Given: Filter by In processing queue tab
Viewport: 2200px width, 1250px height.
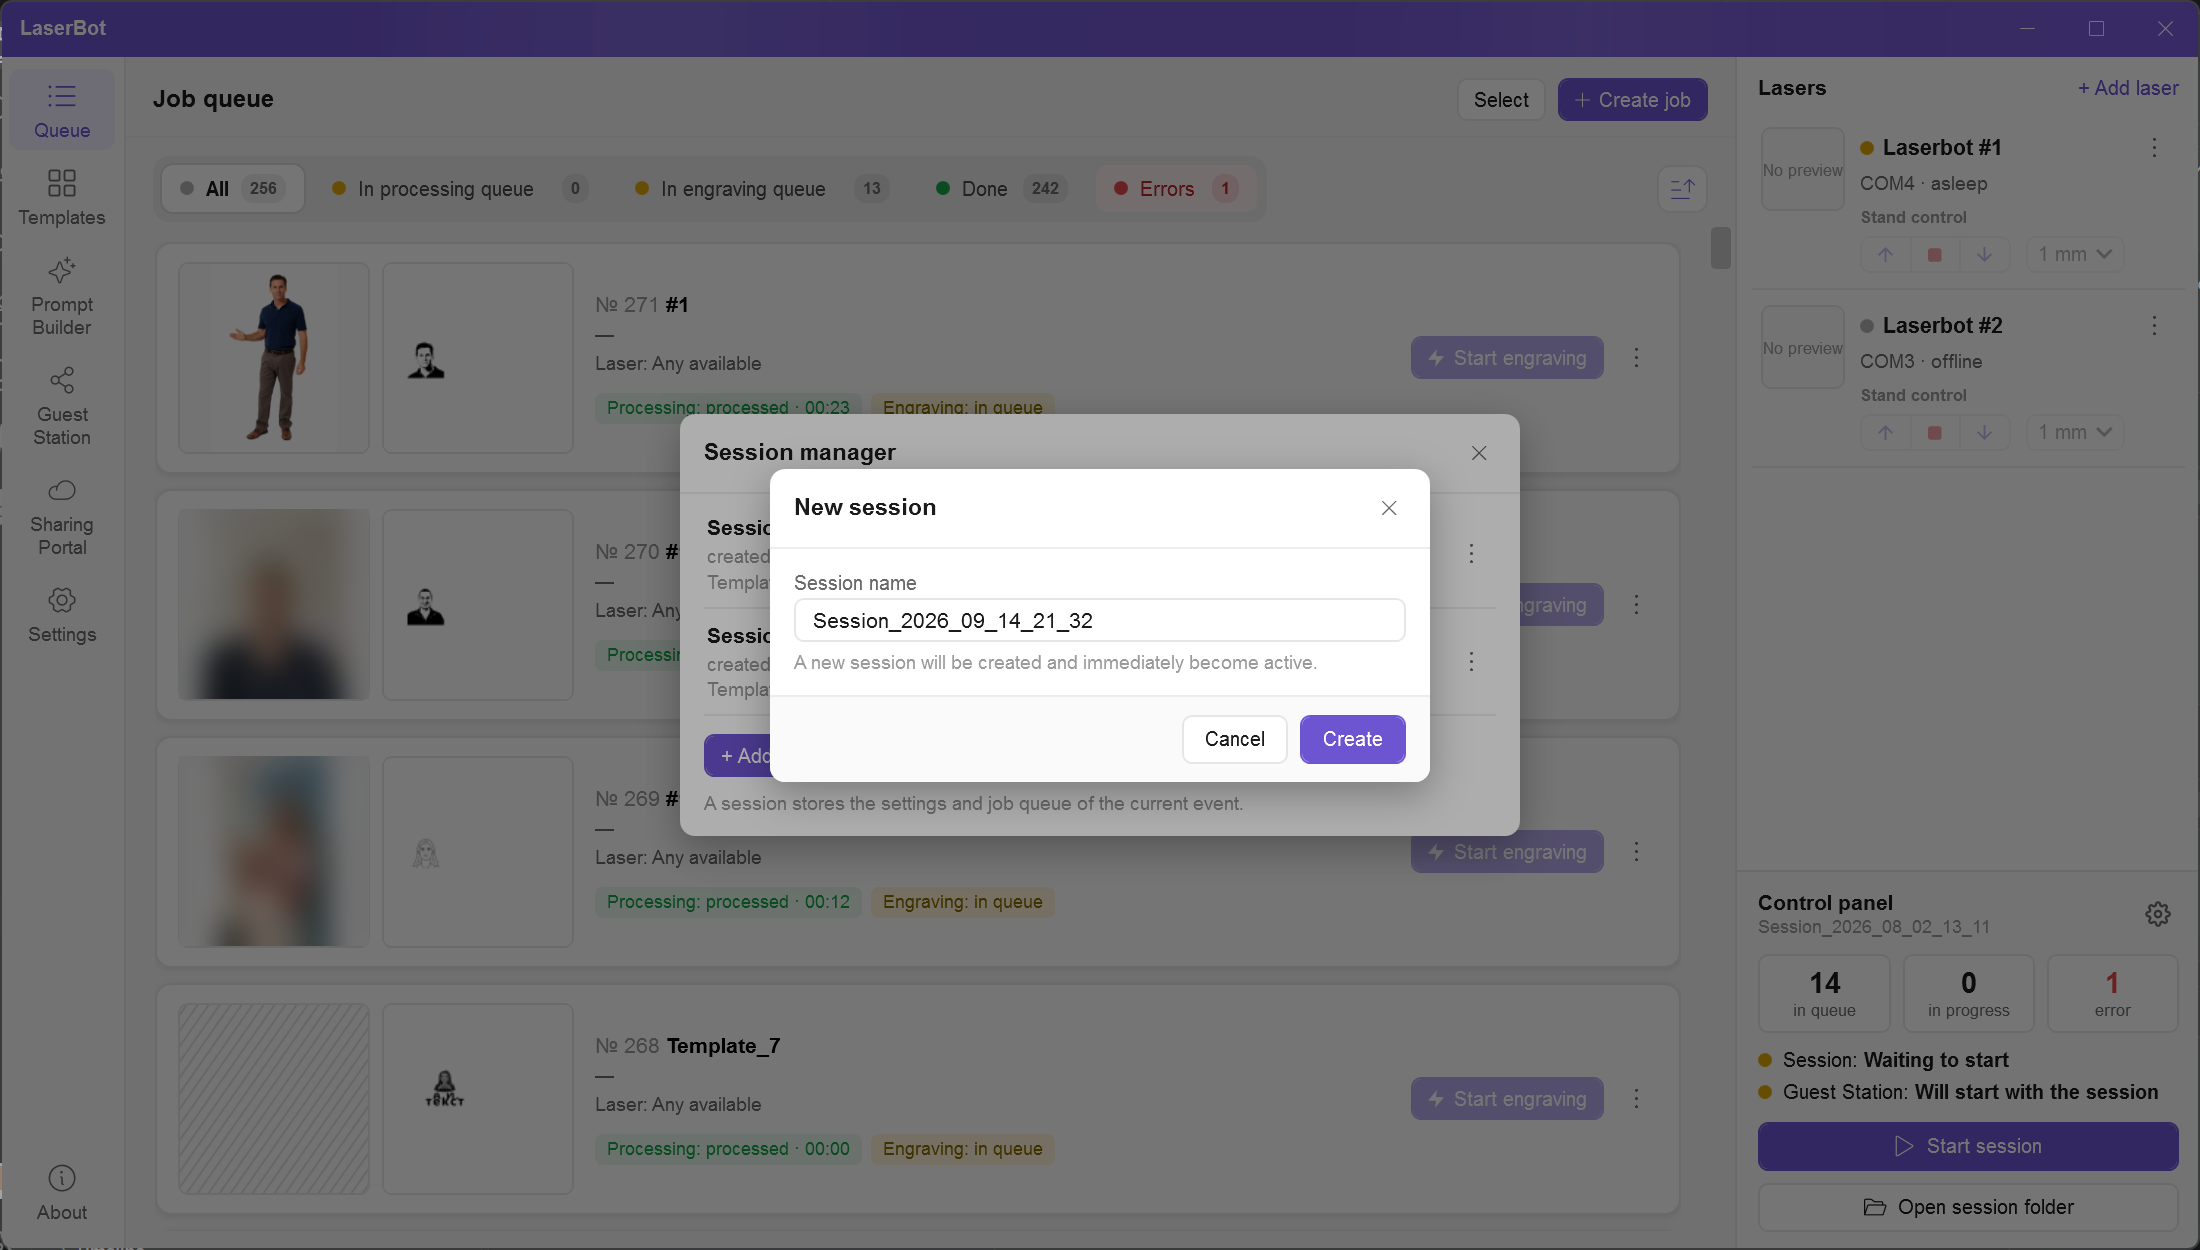Looking at the screenshot, I should (x=460, y=189).
